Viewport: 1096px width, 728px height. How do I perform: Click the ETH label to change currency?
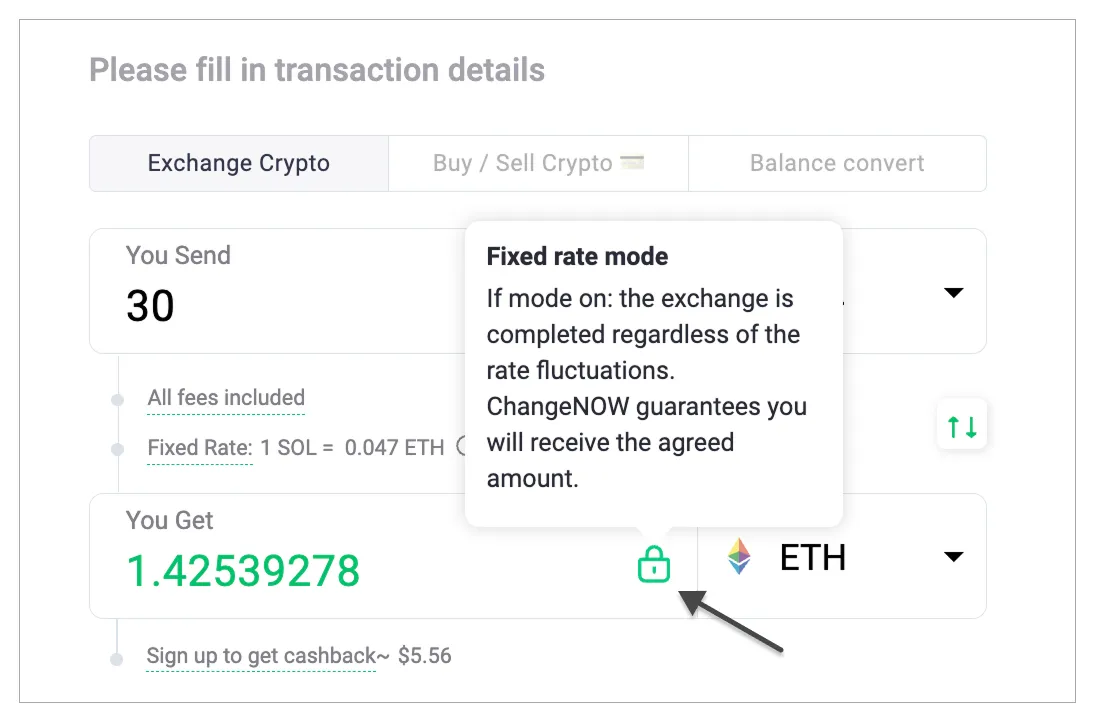click(813, 557)
